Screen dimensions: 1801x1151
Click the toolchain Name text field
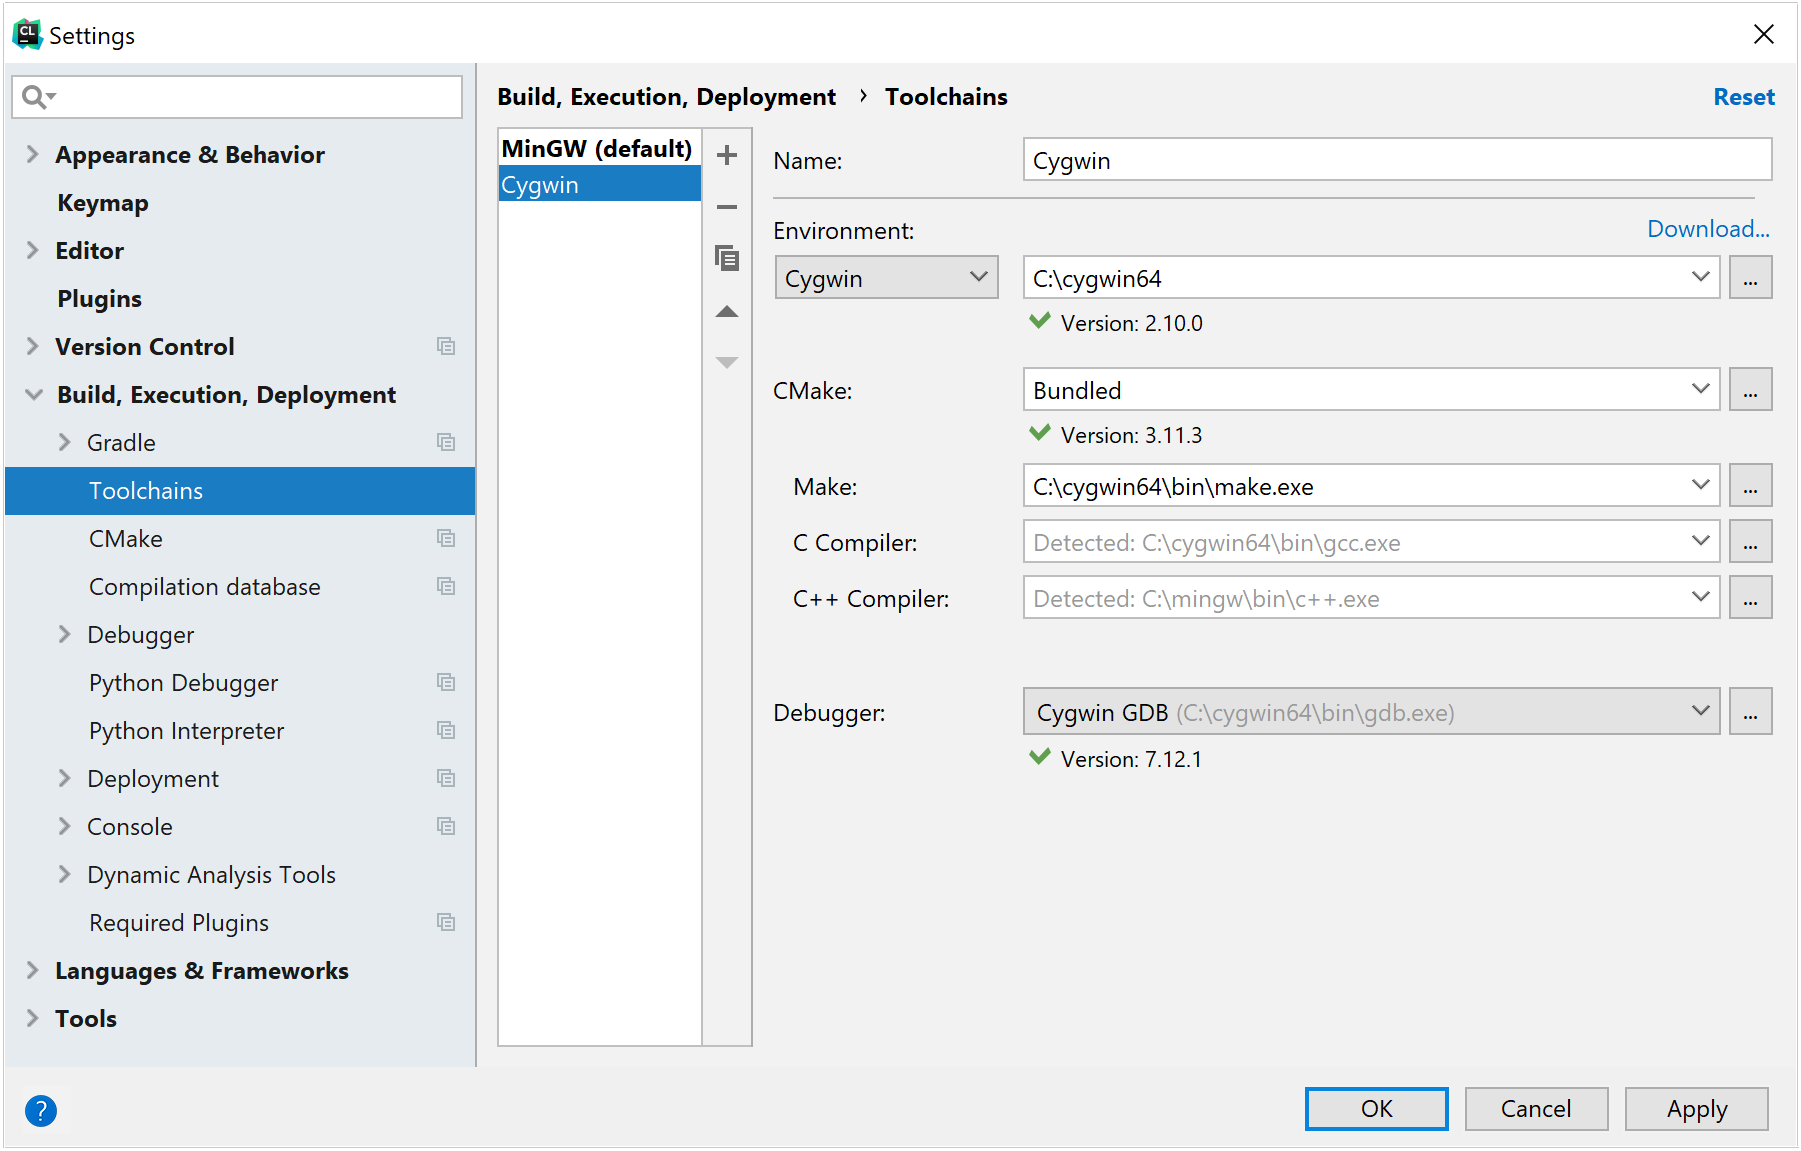tap(1396, 160)
